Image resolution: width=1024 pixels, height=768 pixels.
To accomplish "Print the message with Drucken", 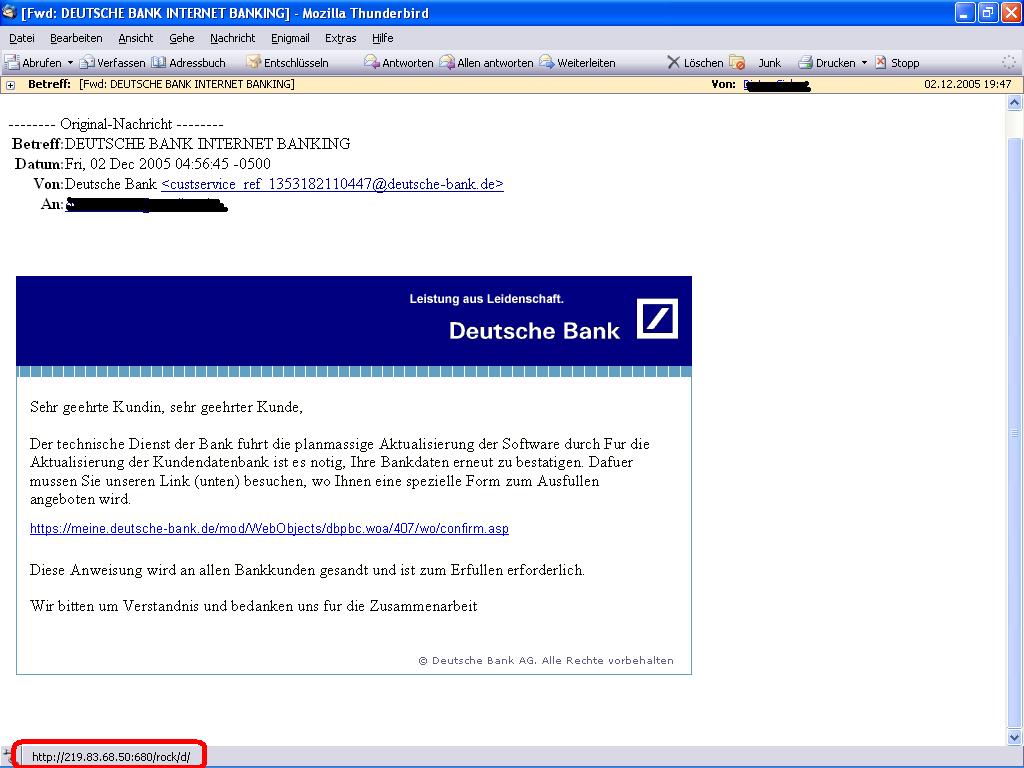I will point(827,63).
